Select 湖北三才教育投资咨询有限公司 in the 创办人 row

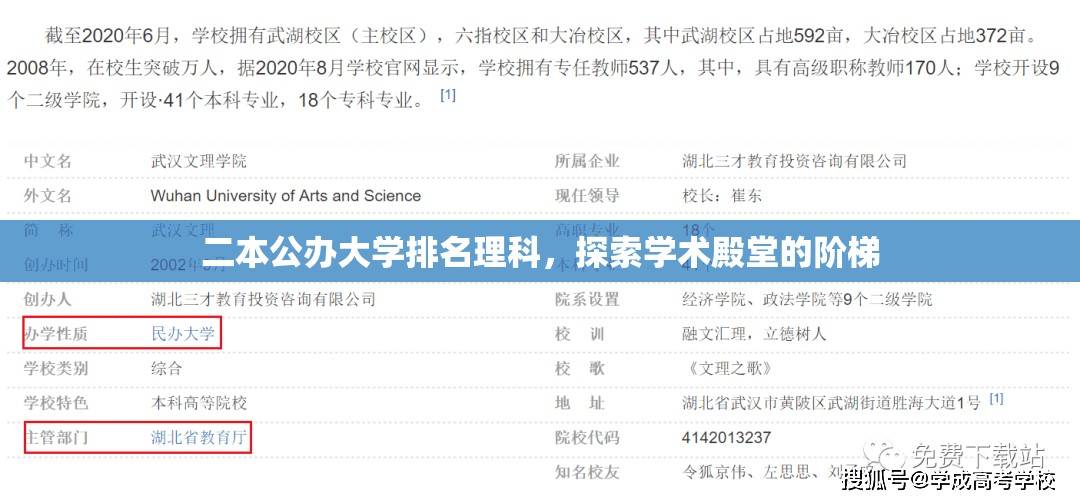263,300
